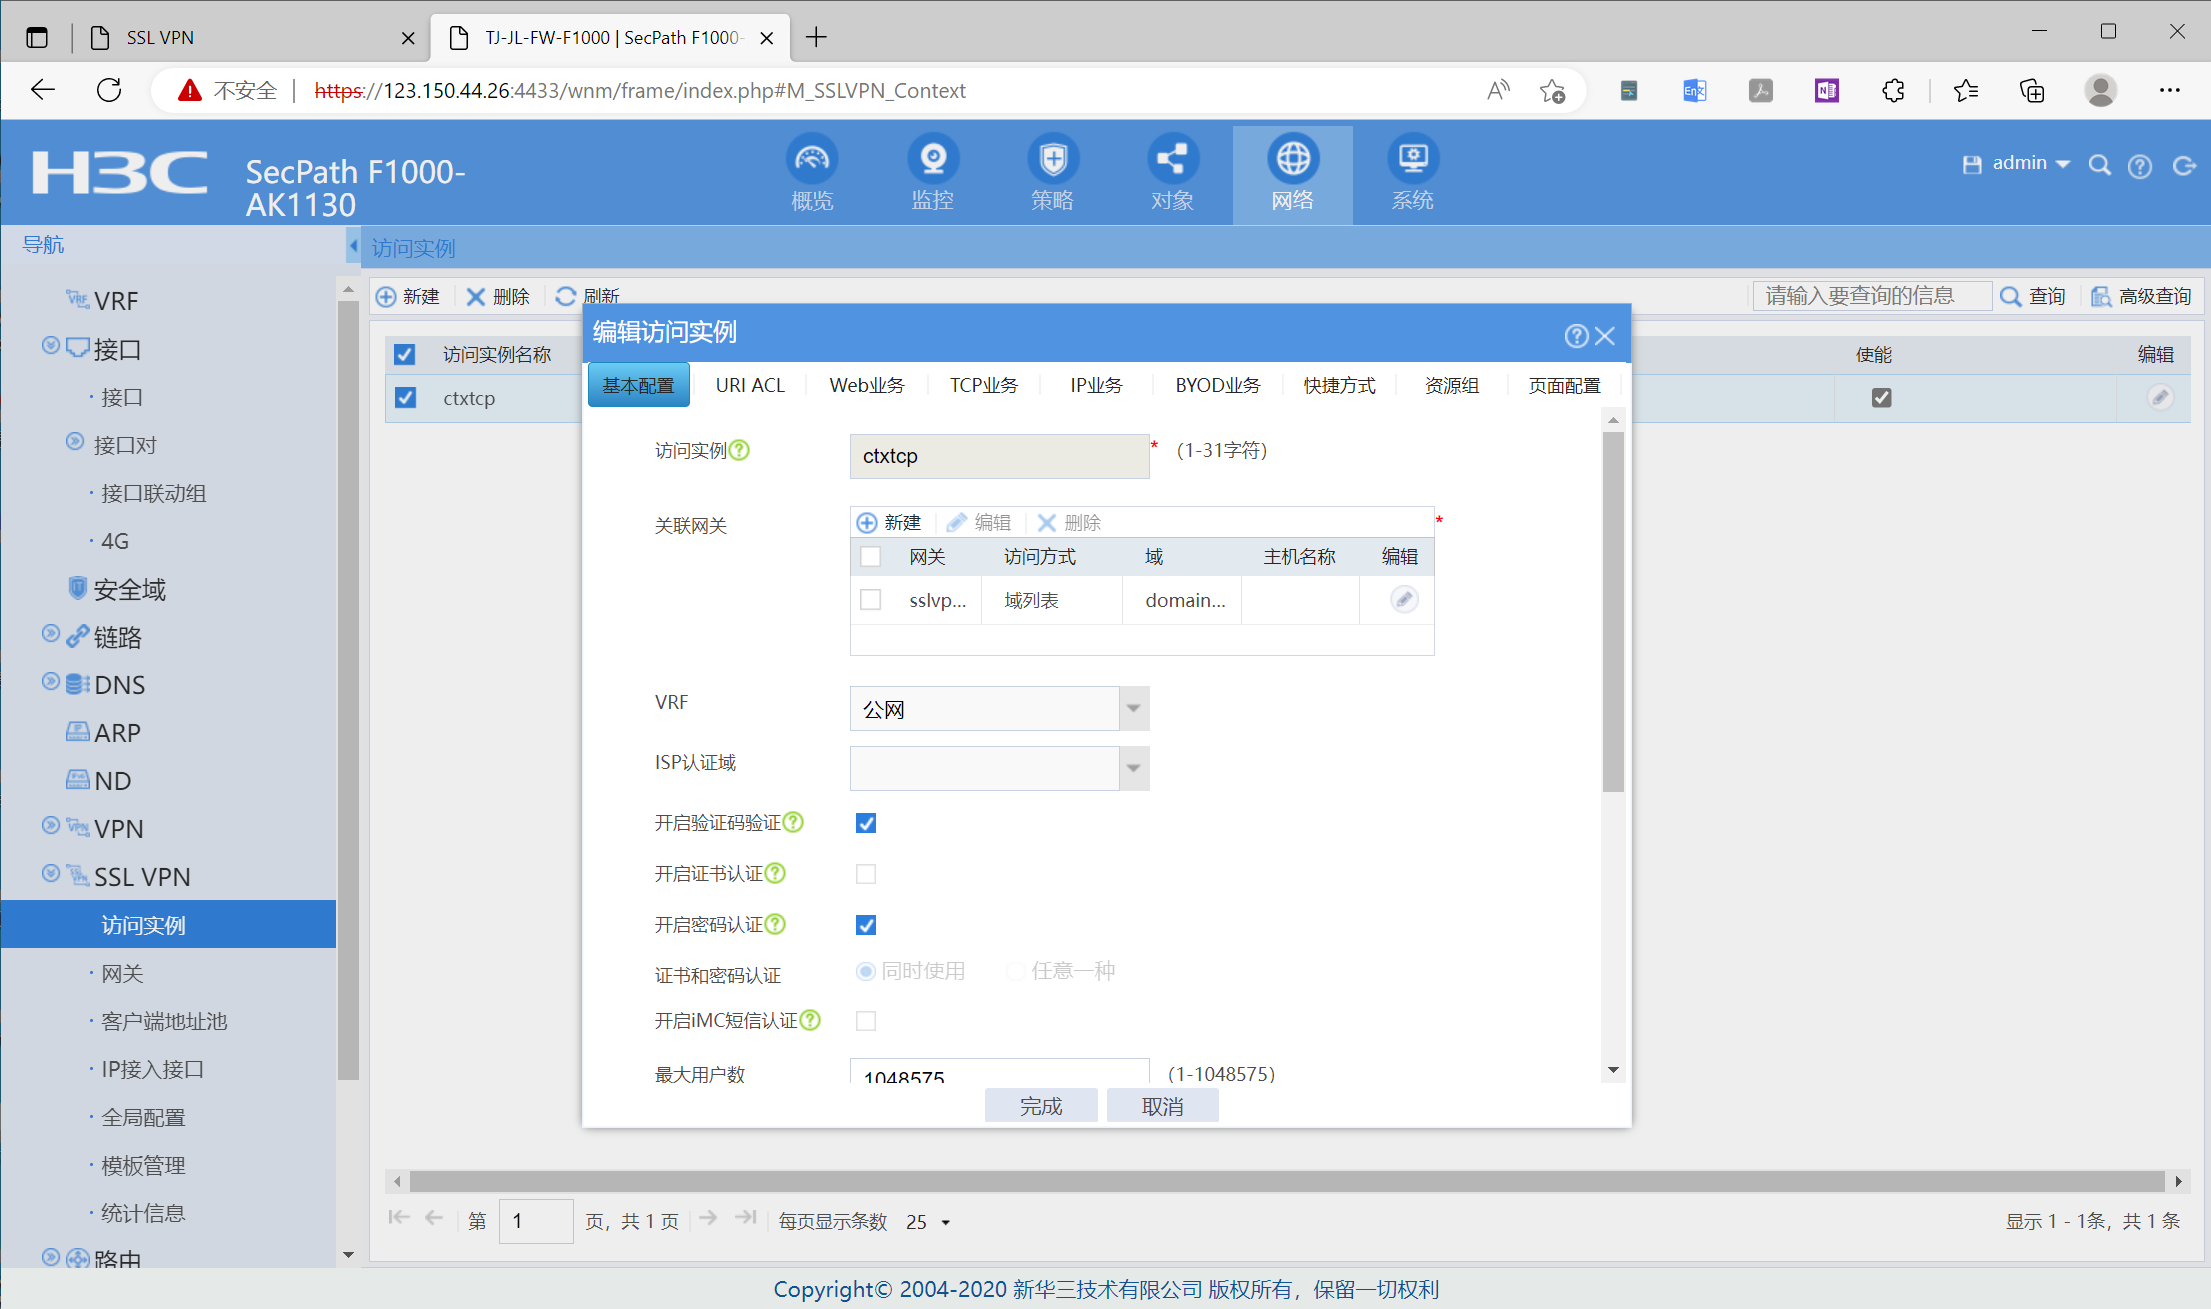Open the VRF 公网 dropdown
Image resolution: width=2211 pixels, height=1309 pixels.
click(x=1133, y=709)
